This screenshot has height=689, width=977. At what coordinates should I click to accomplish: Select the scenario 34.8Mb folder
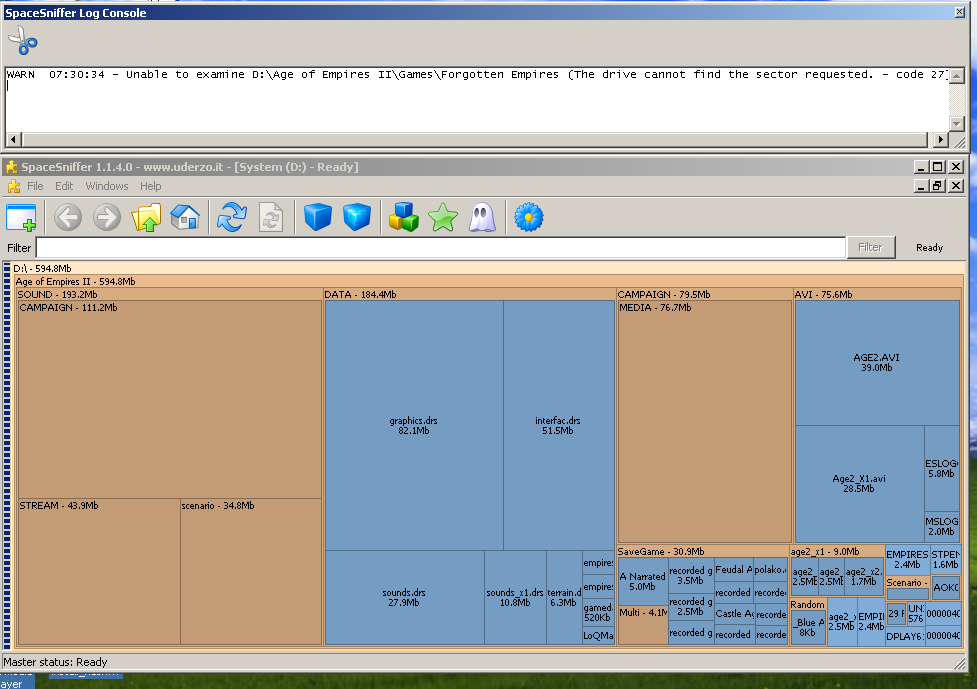click(x=251, y=571)
